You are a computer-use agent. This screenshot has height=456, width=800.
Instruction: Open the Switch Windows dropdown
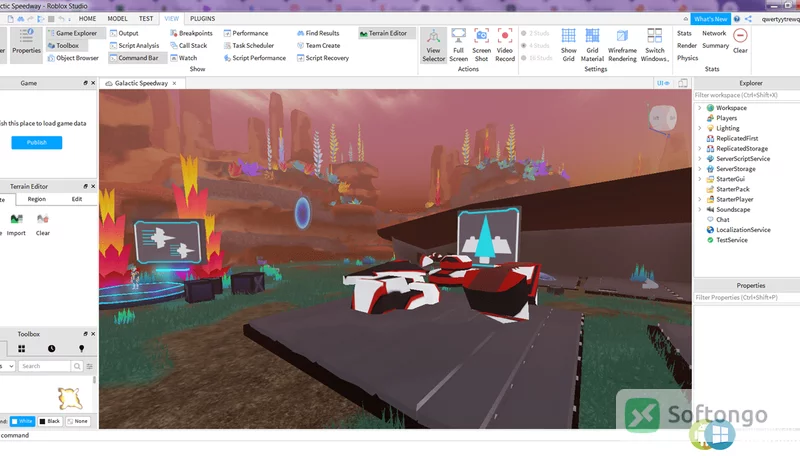coord(655,45)
